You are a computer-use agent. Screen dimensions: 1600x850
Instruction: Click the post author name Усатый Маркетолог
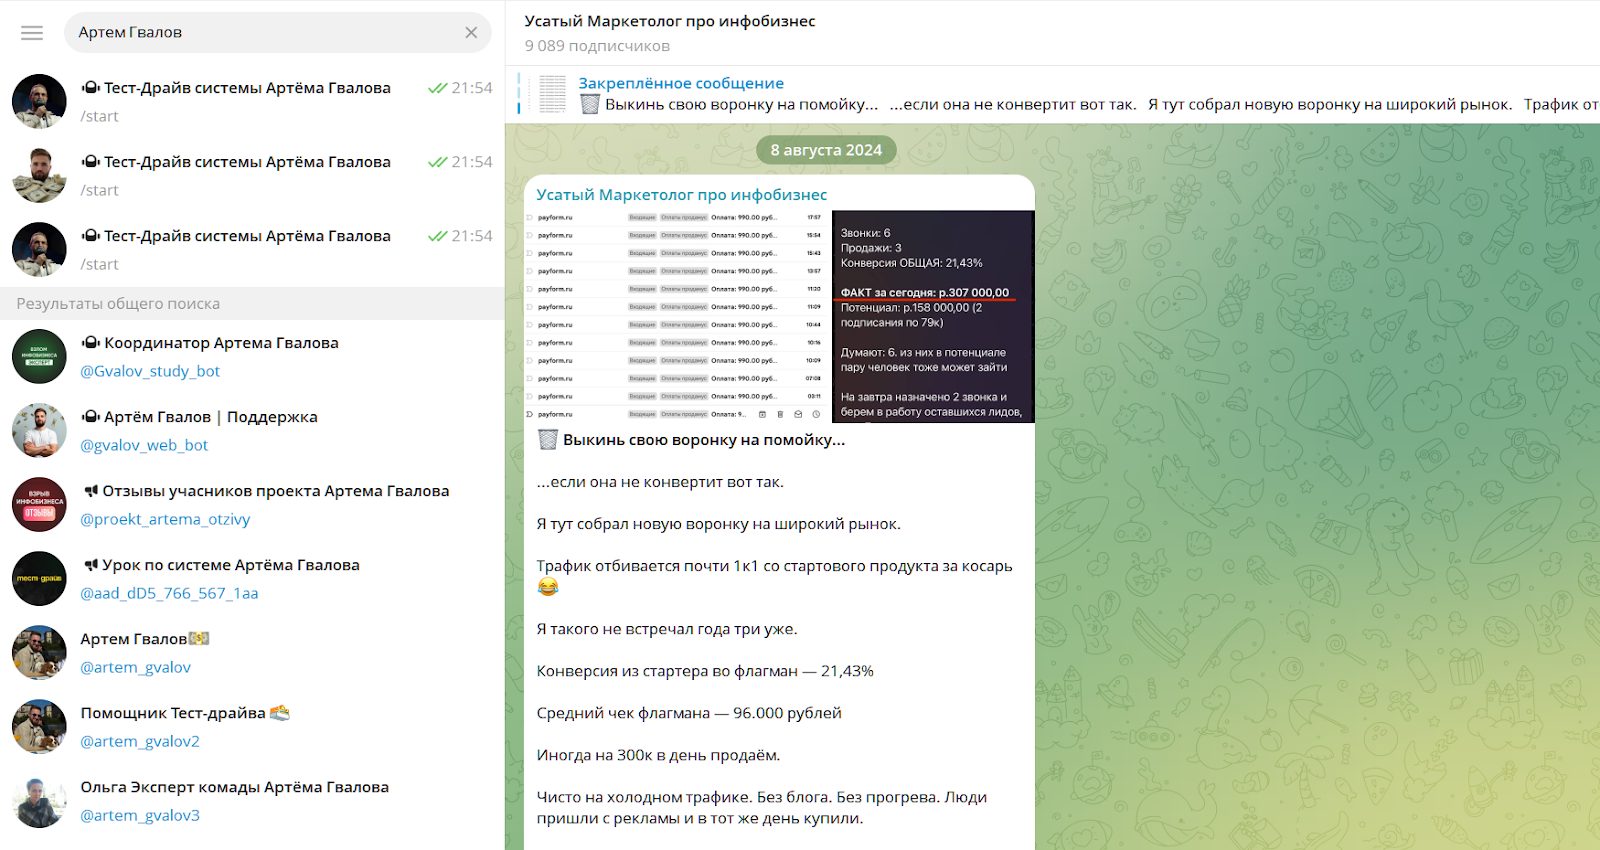coord(681,195)
